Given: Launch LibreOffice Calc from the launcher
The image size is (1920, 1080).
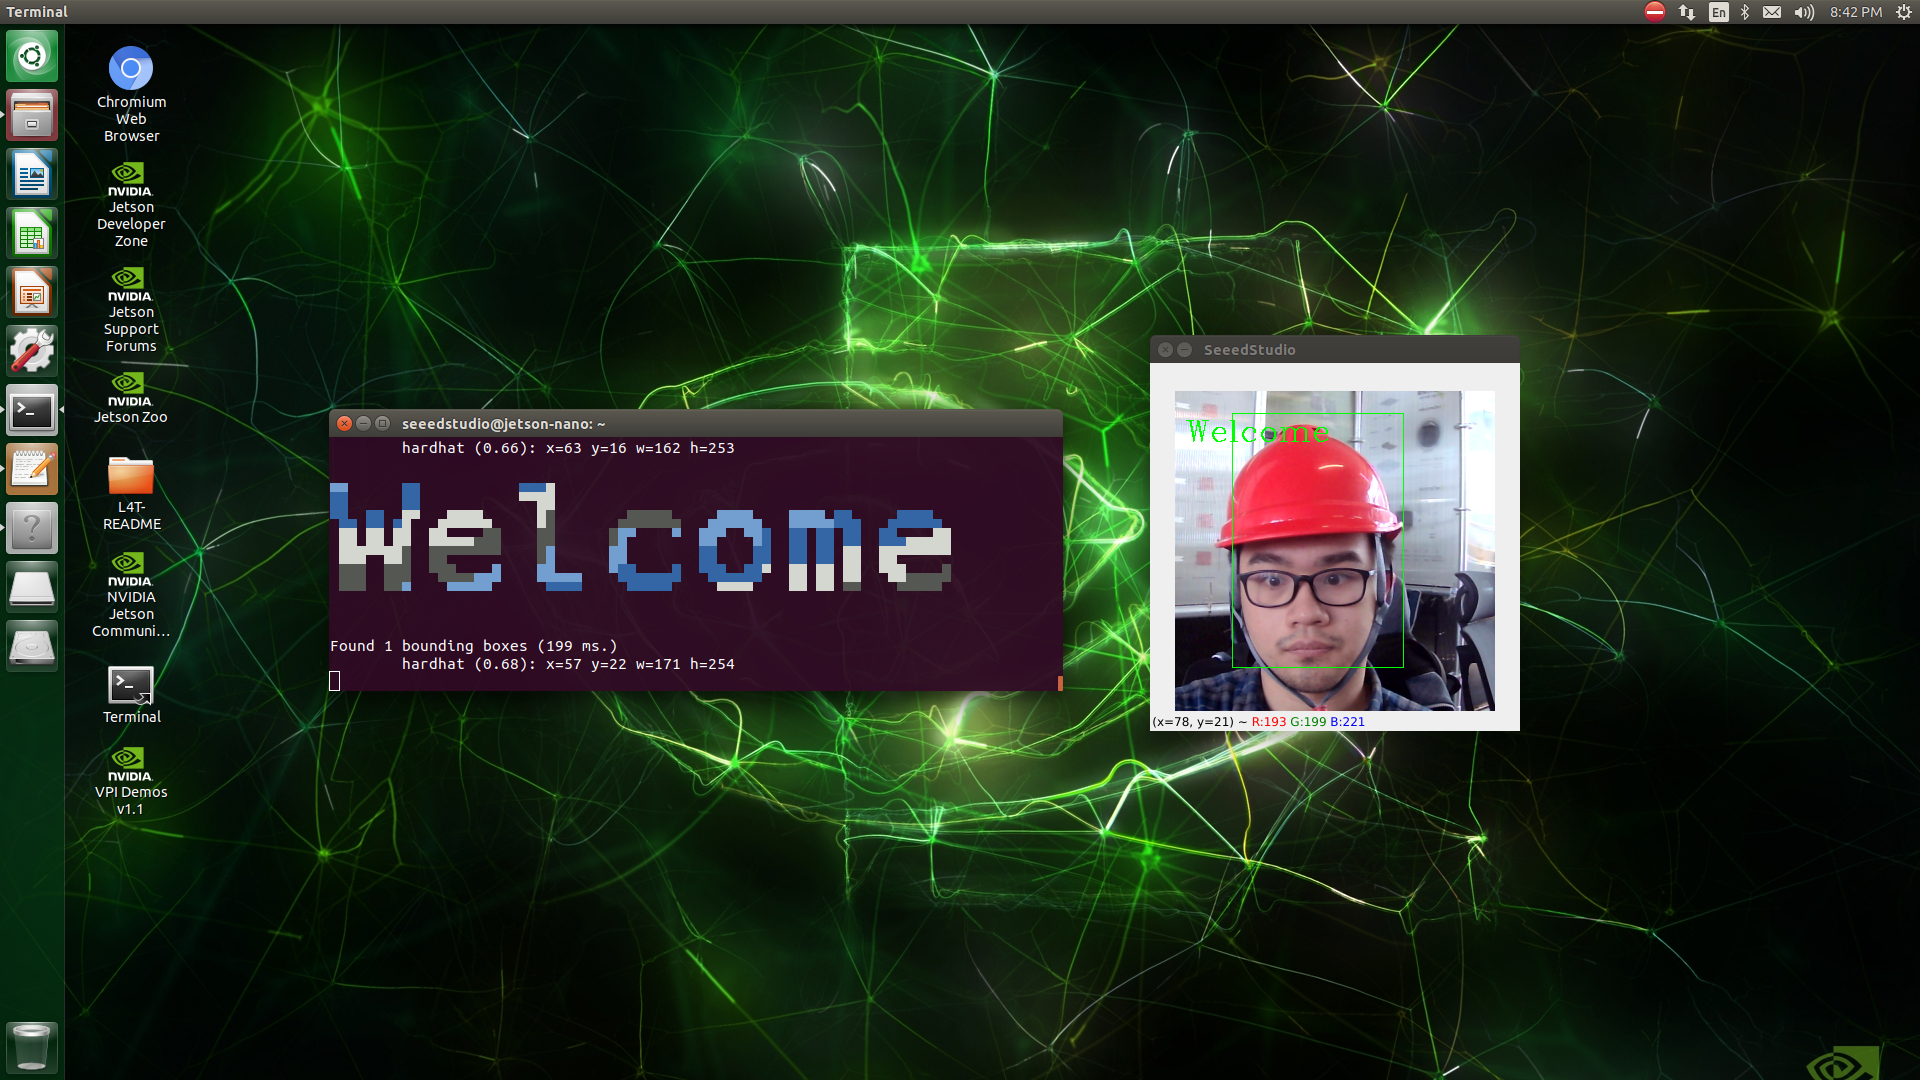Looking at the screenshot, I should click(x=32, y=234).
